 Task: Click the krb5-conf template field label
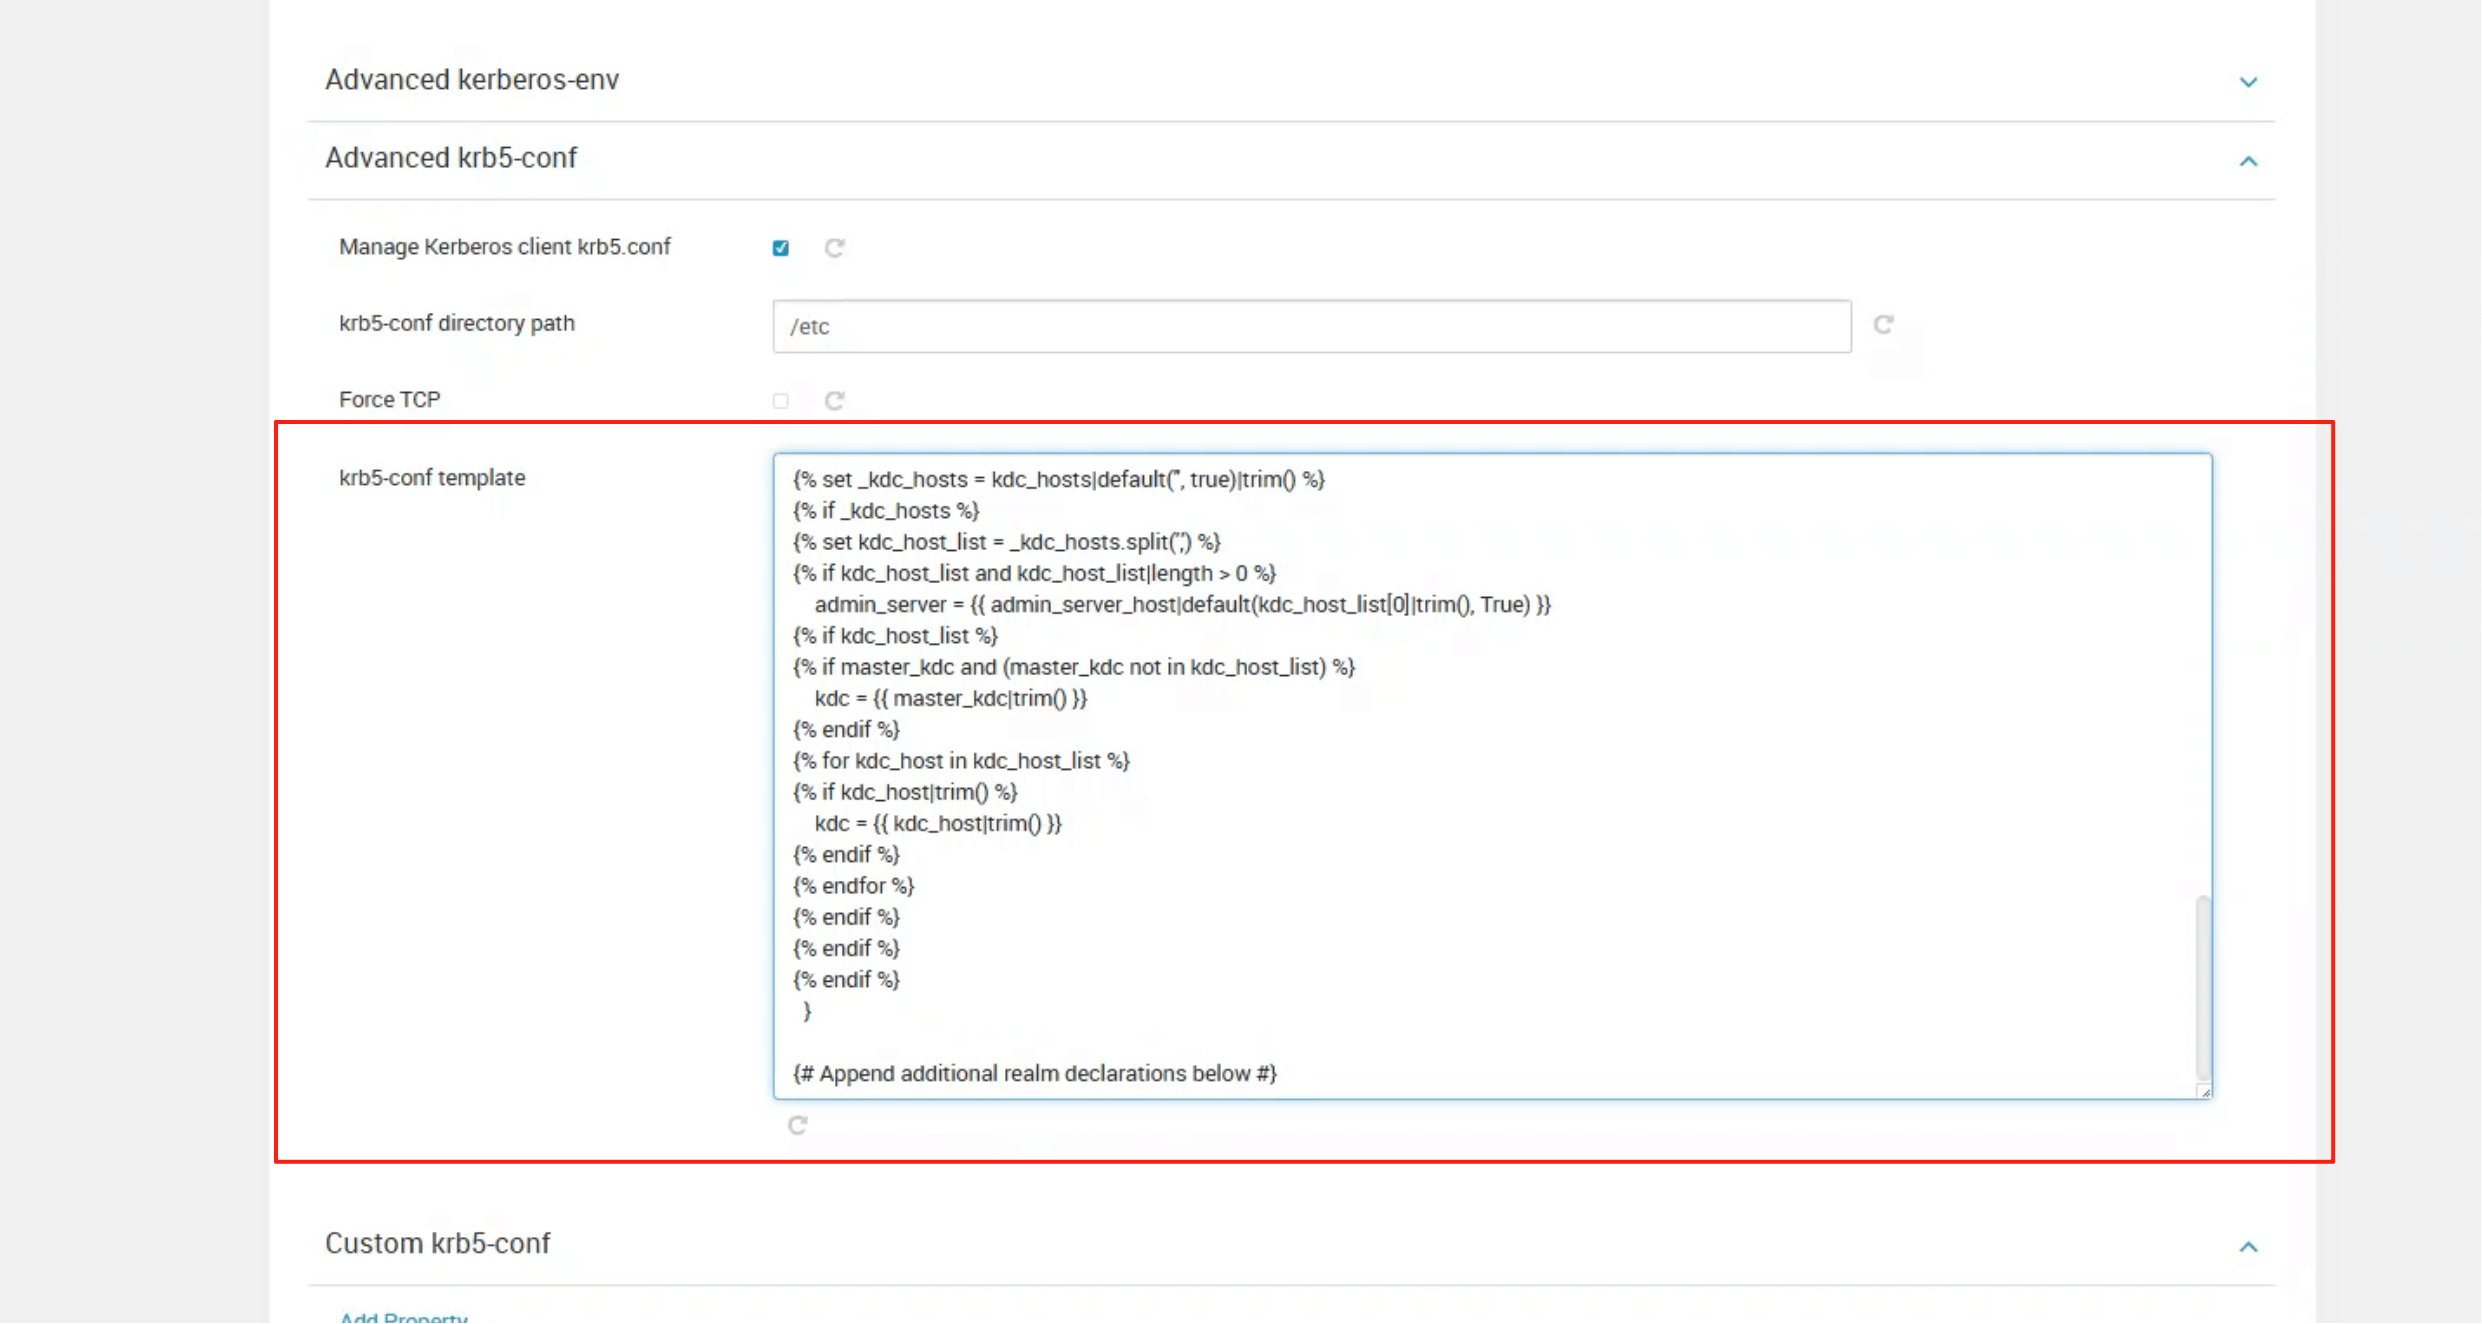432,478
